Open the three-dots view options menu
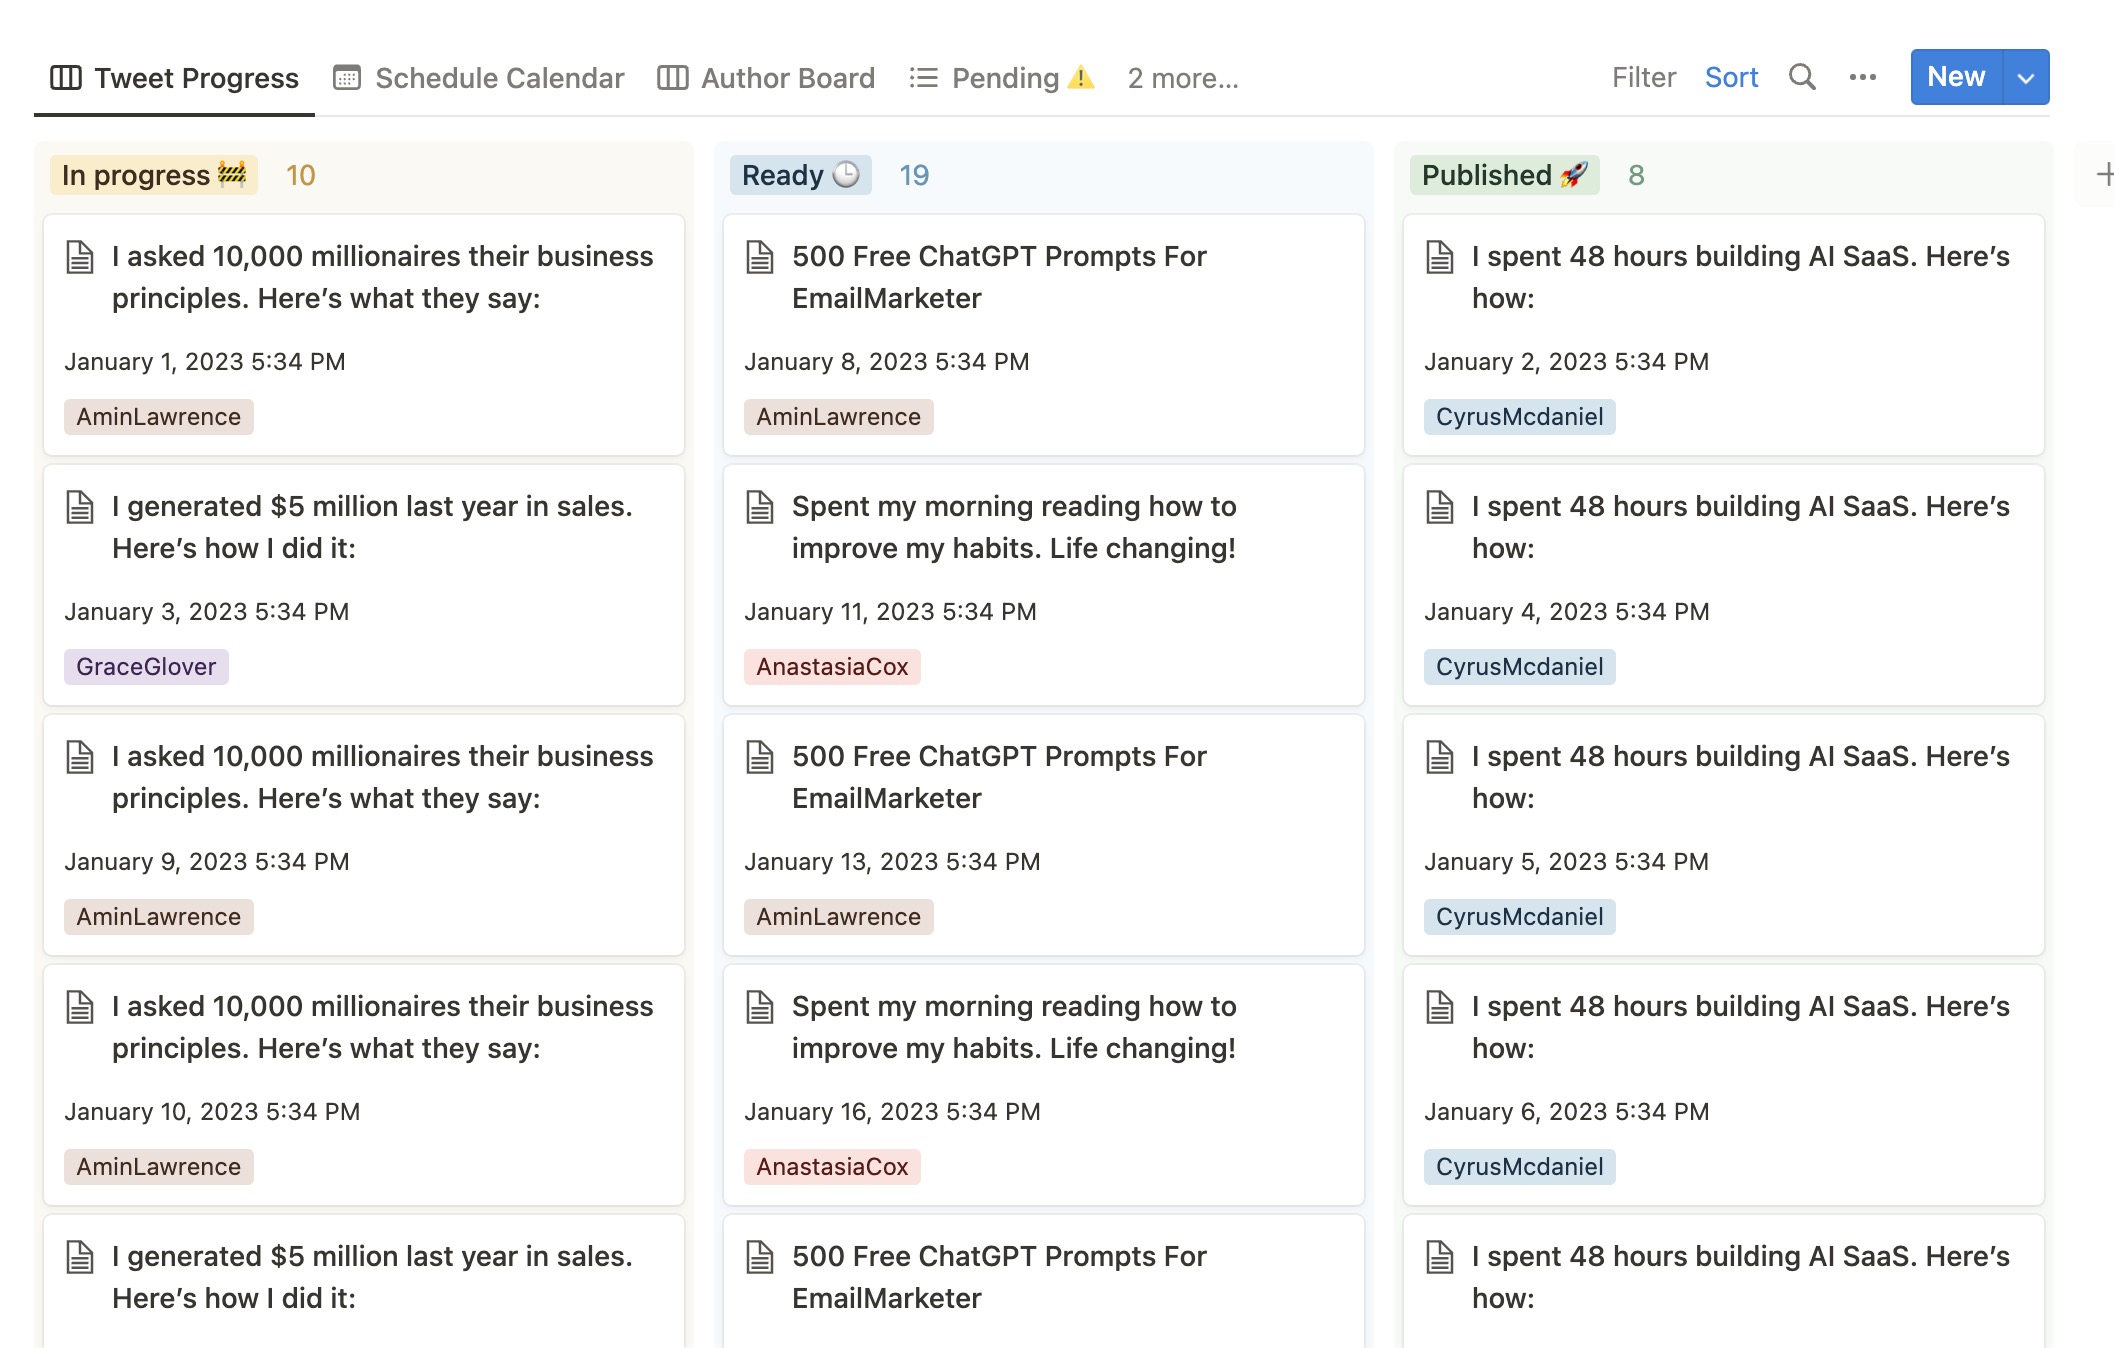 1862,77
